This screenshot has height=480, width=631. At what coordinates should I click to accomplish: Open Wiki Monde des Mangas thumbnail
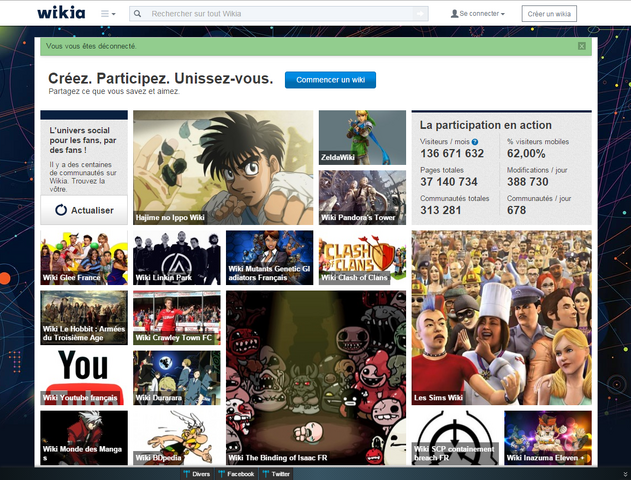pyautogui.click(x=84, y=438)
